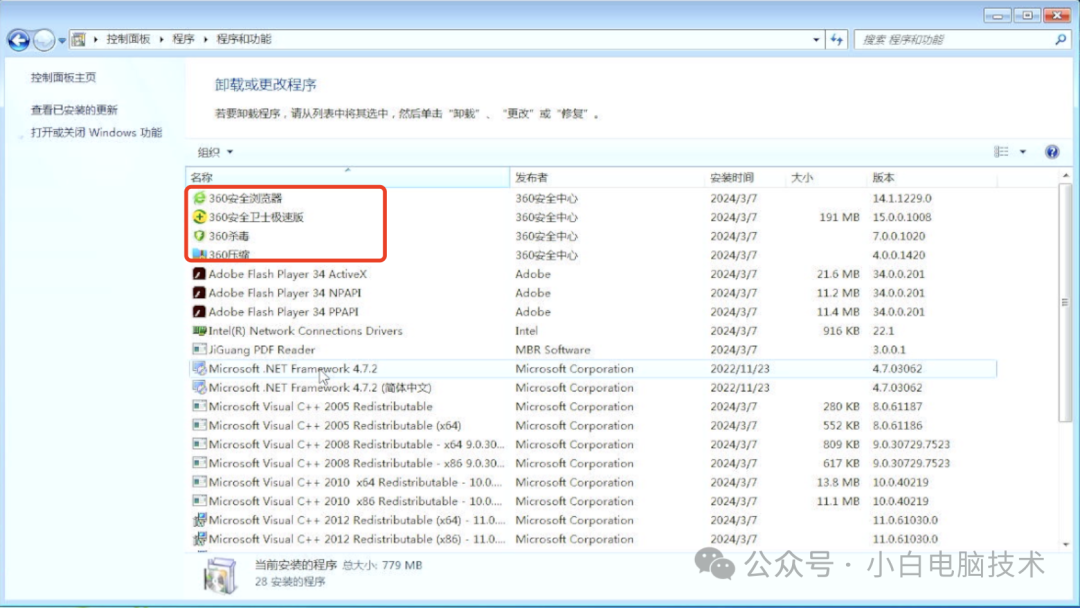Click Visual C++ 2010 x86 Redistributable icon

[199, 501]
